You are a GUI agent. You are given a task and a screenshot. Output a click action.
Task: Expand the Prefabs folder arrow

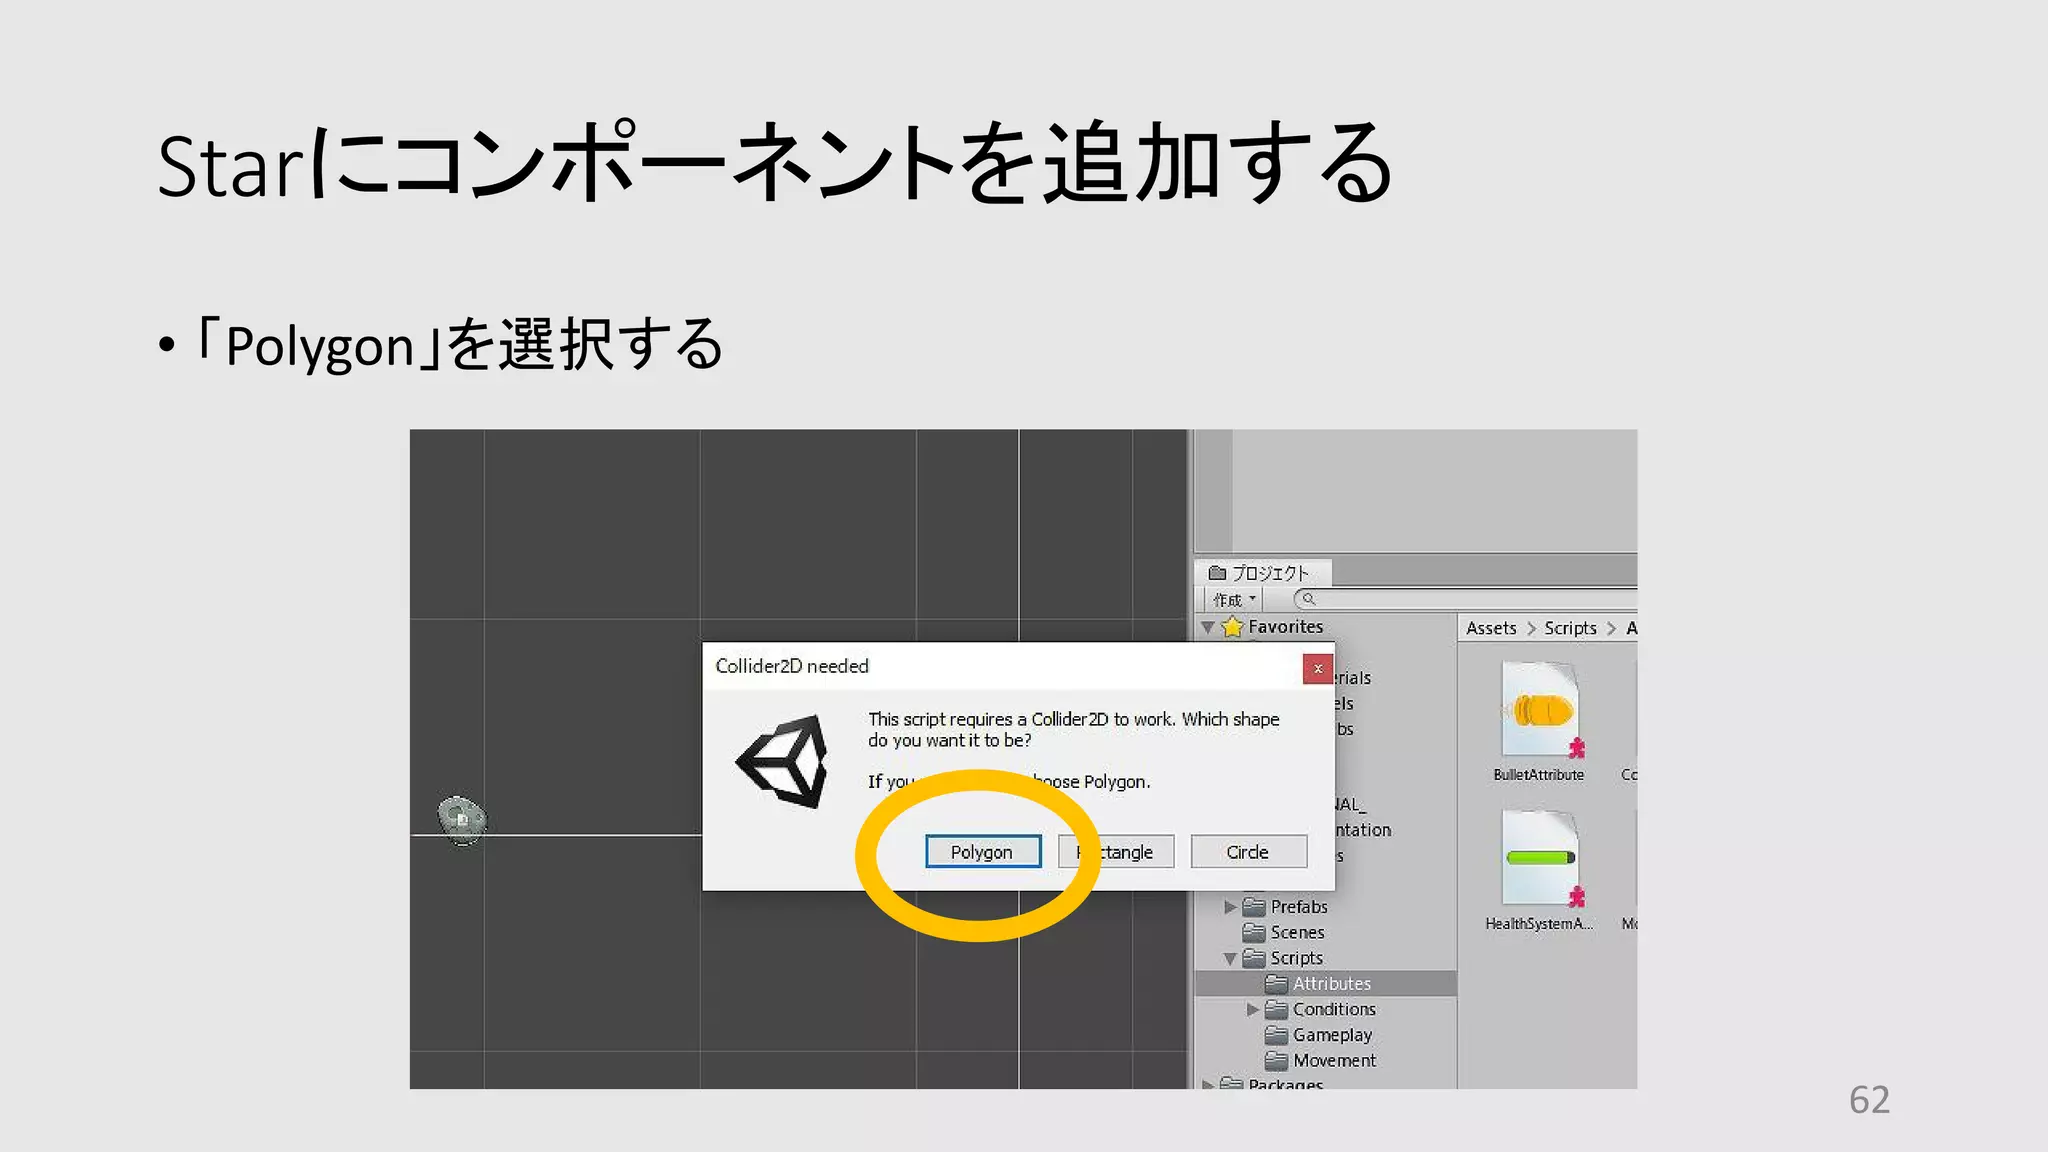pyautogui.click(x=1231, y=908)
